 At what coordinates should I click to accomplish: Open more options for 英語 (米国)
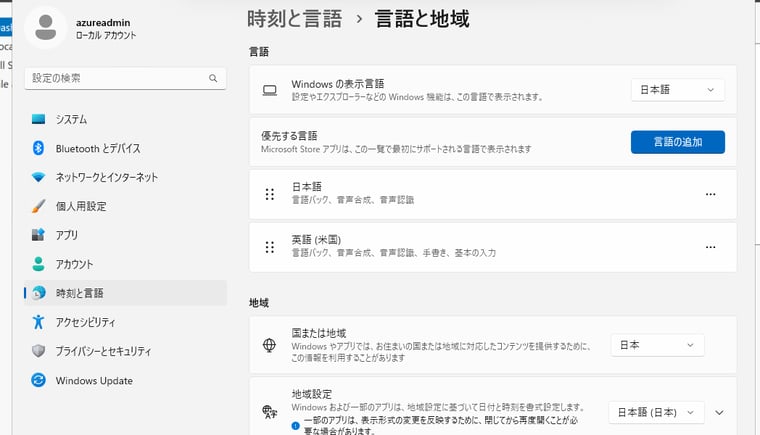click(x=711, y=247)
